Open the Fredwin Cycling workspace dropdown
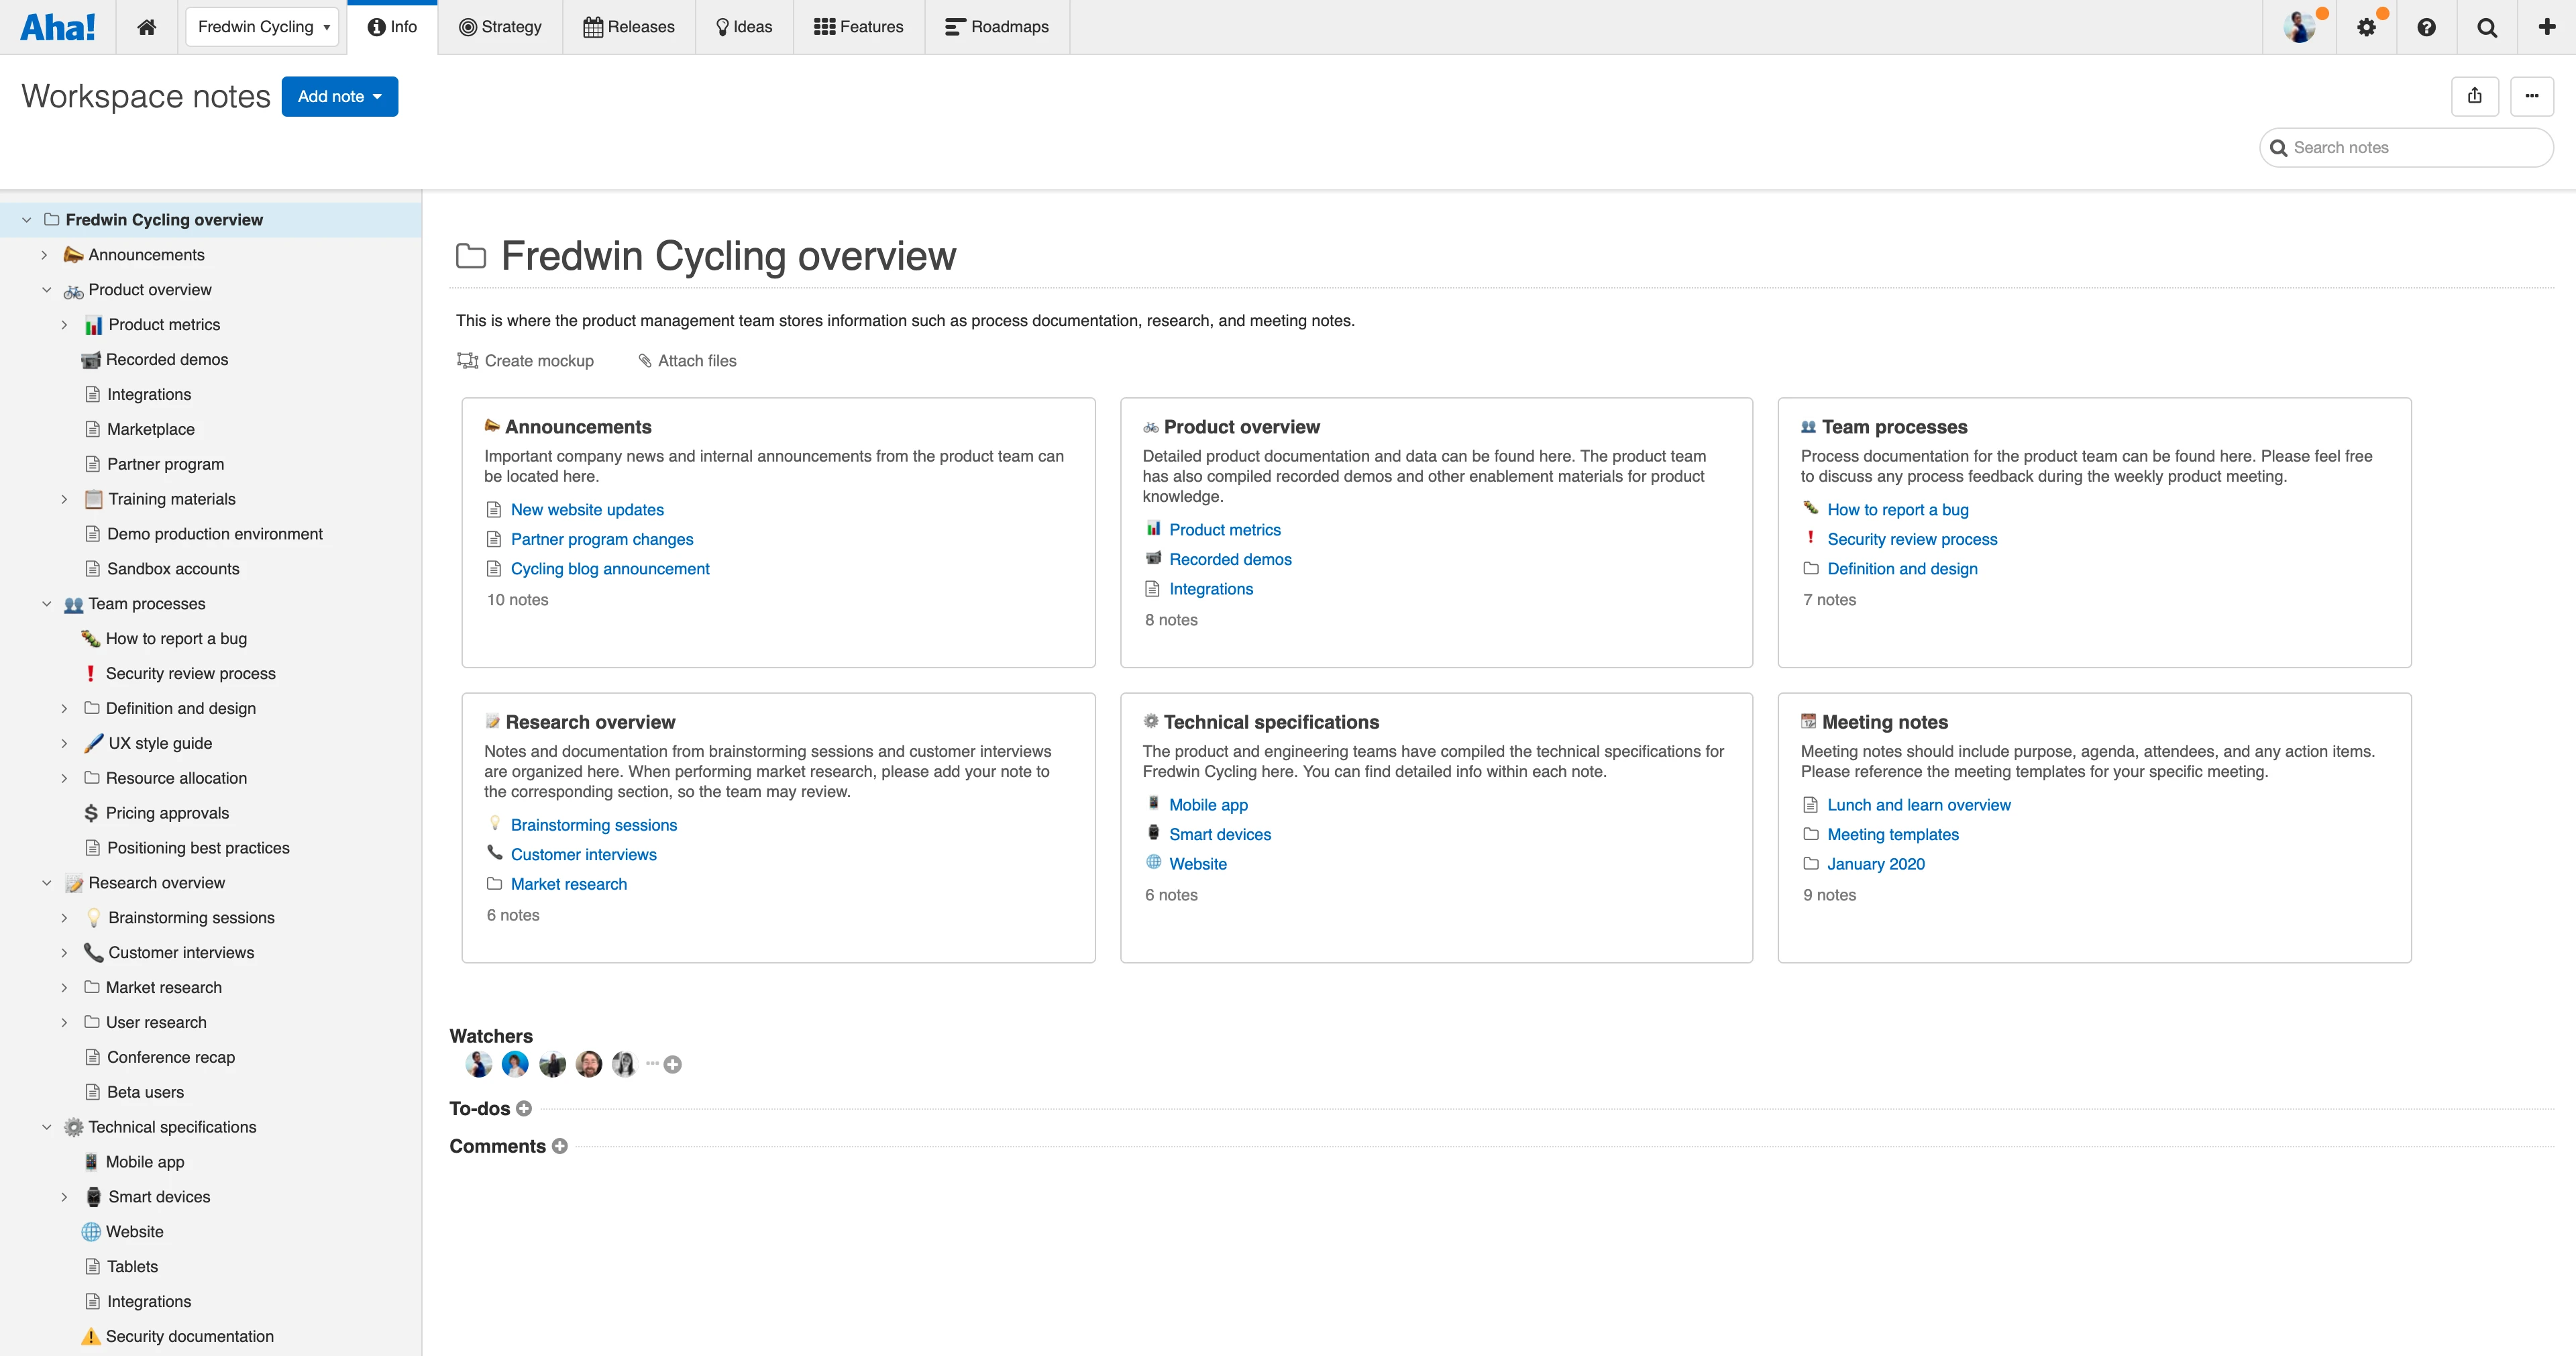Screen dimensions: 2576x1356 (263, 27)
